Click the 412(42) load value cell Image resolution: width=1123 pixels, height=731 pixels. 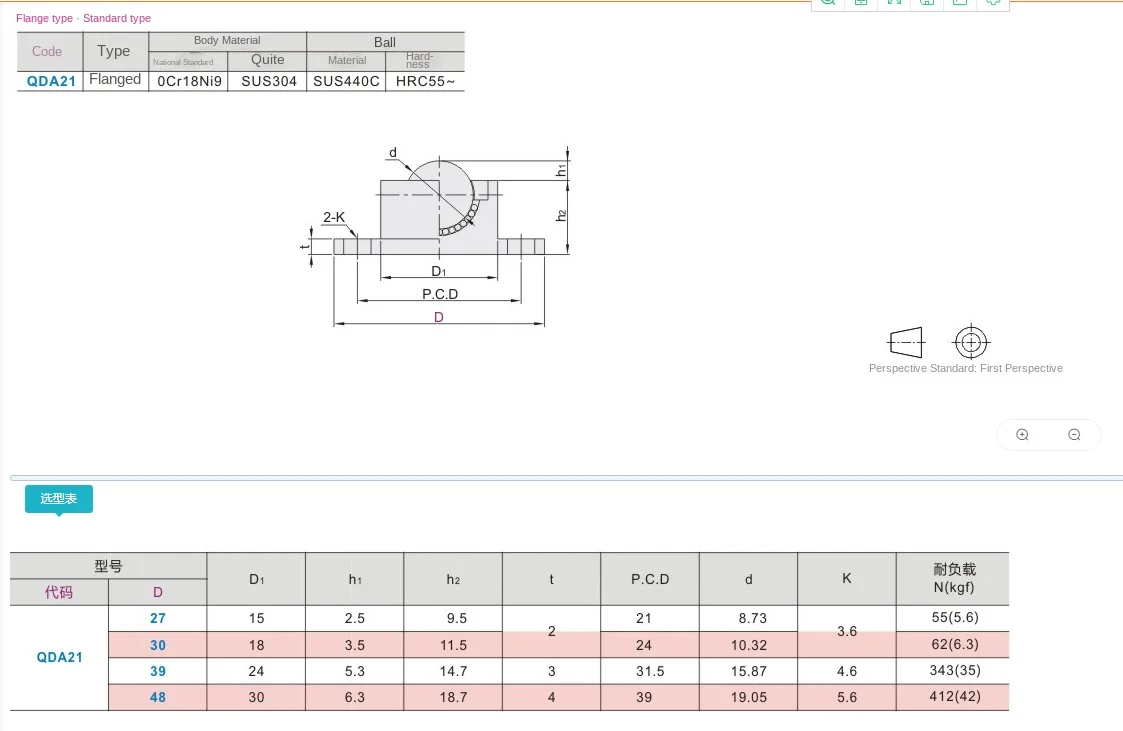[x=952, y=697]
